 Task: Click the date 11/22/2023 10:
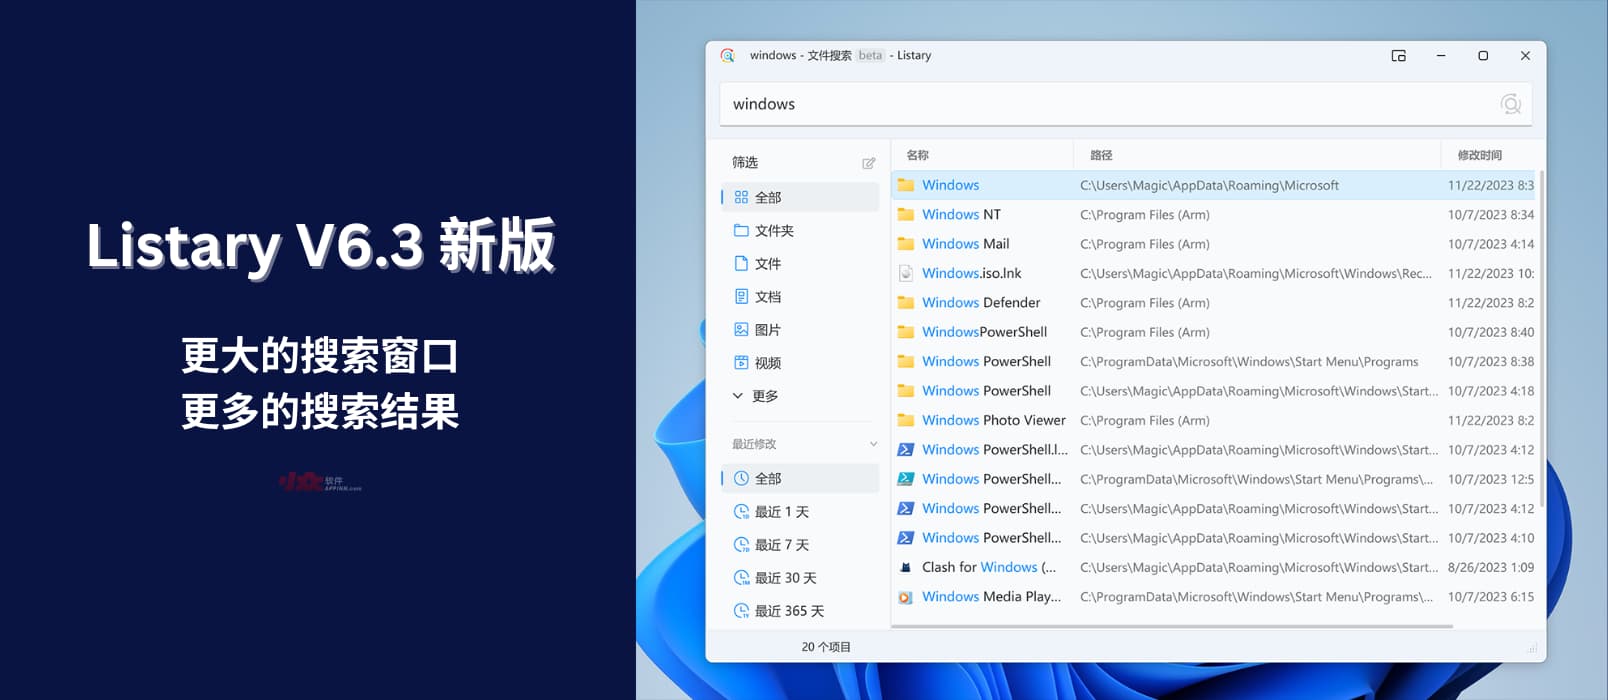coord(1491,273)
